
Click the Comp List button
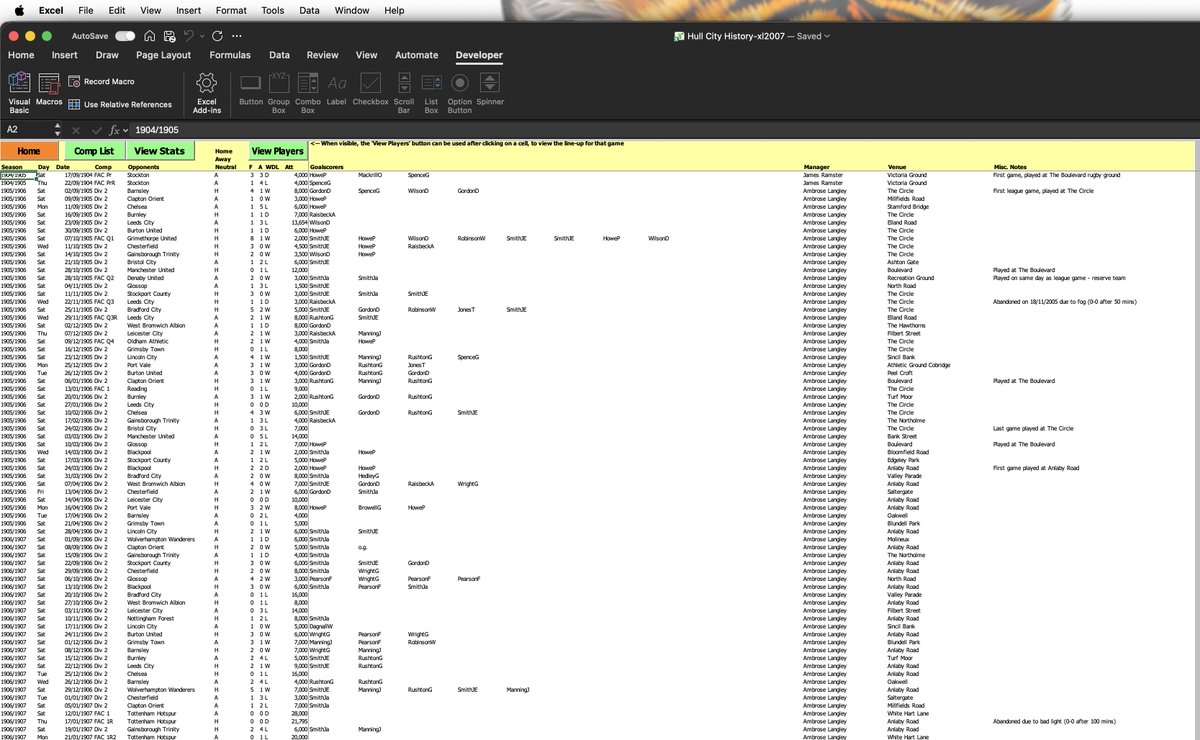[x=94, y=151]
